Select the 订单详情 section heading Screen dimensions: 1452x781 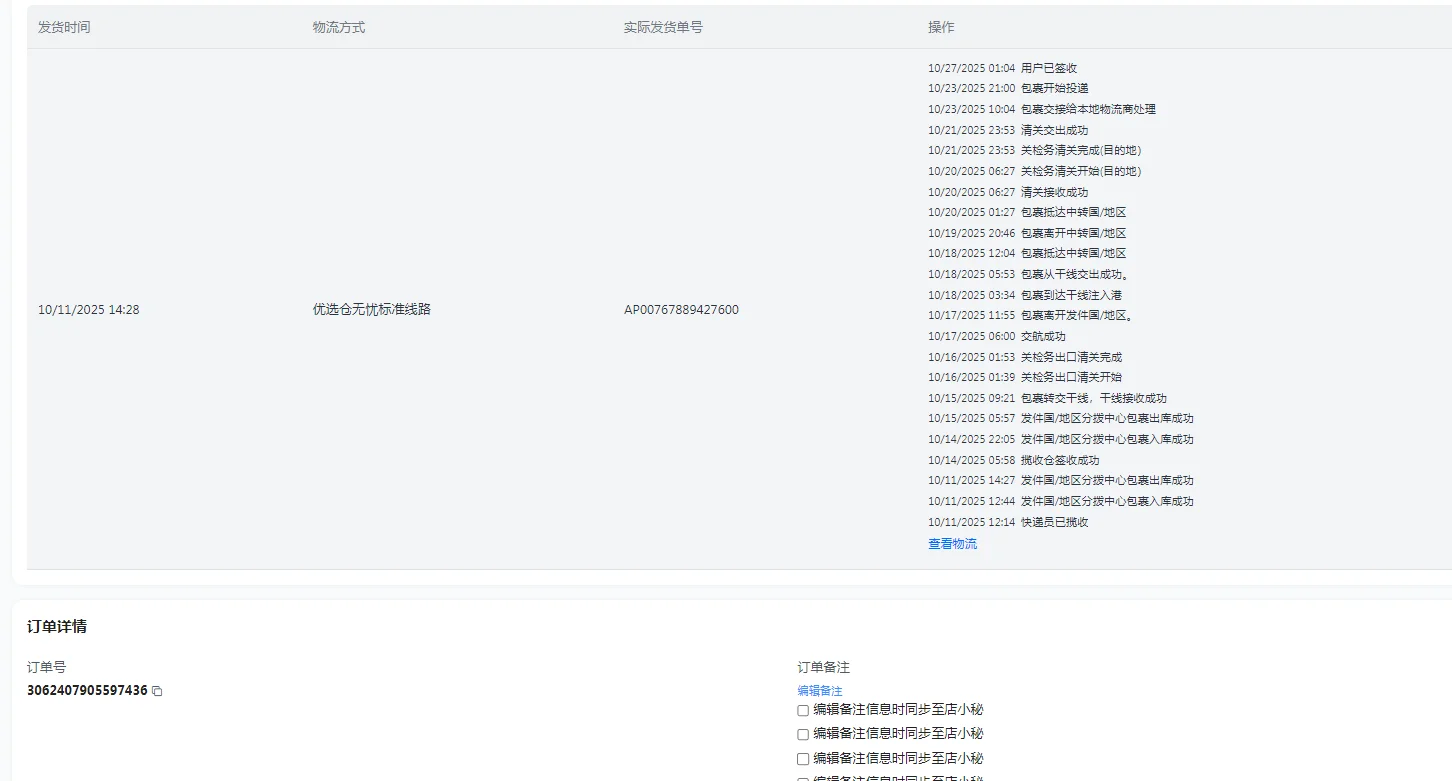click(57, 627)
